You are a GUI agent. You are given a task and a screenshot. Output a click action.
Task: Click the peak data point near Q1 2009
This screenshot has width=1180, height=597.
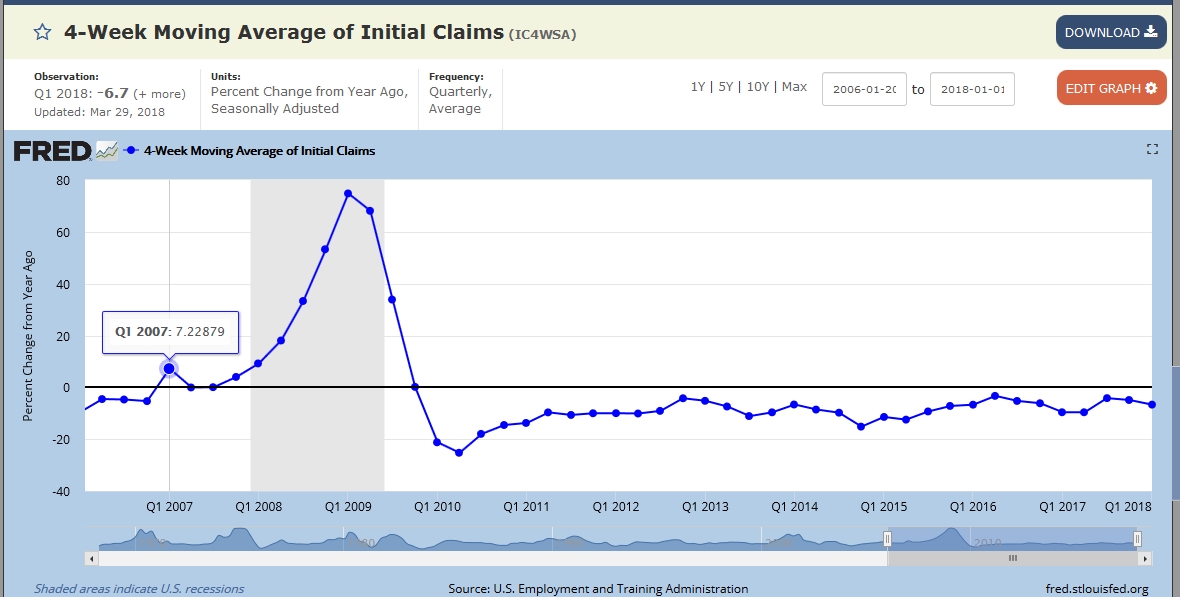pyautogui.click(x=348, y=193)
